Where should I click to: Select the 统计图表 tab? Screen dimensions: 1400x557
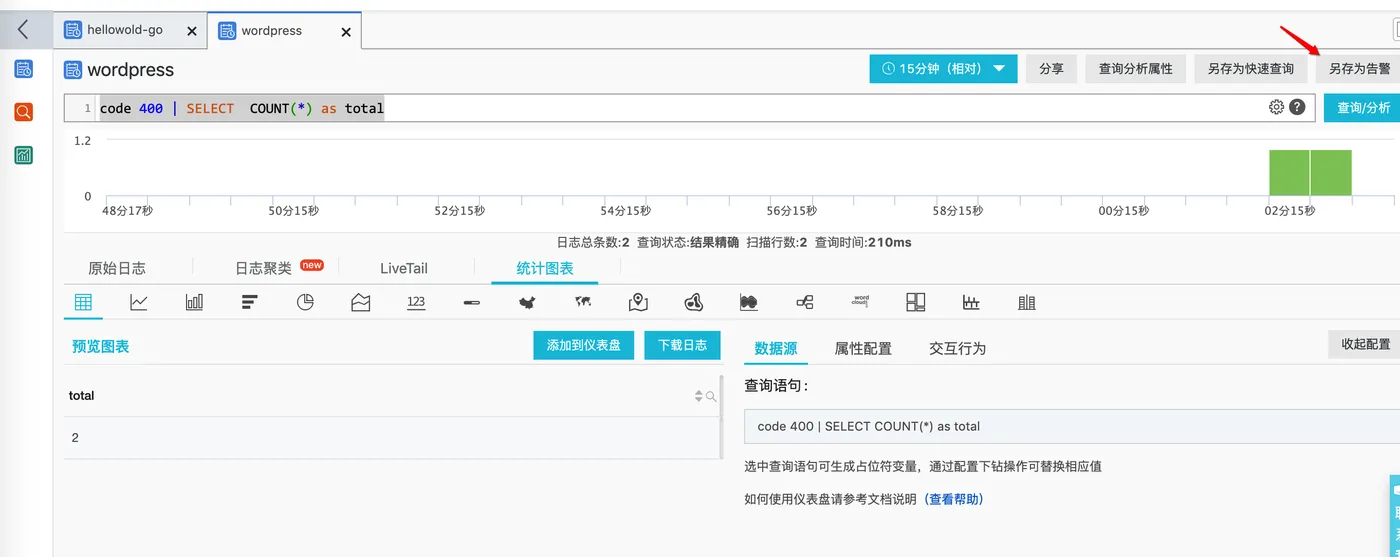[x=545, y=268]
